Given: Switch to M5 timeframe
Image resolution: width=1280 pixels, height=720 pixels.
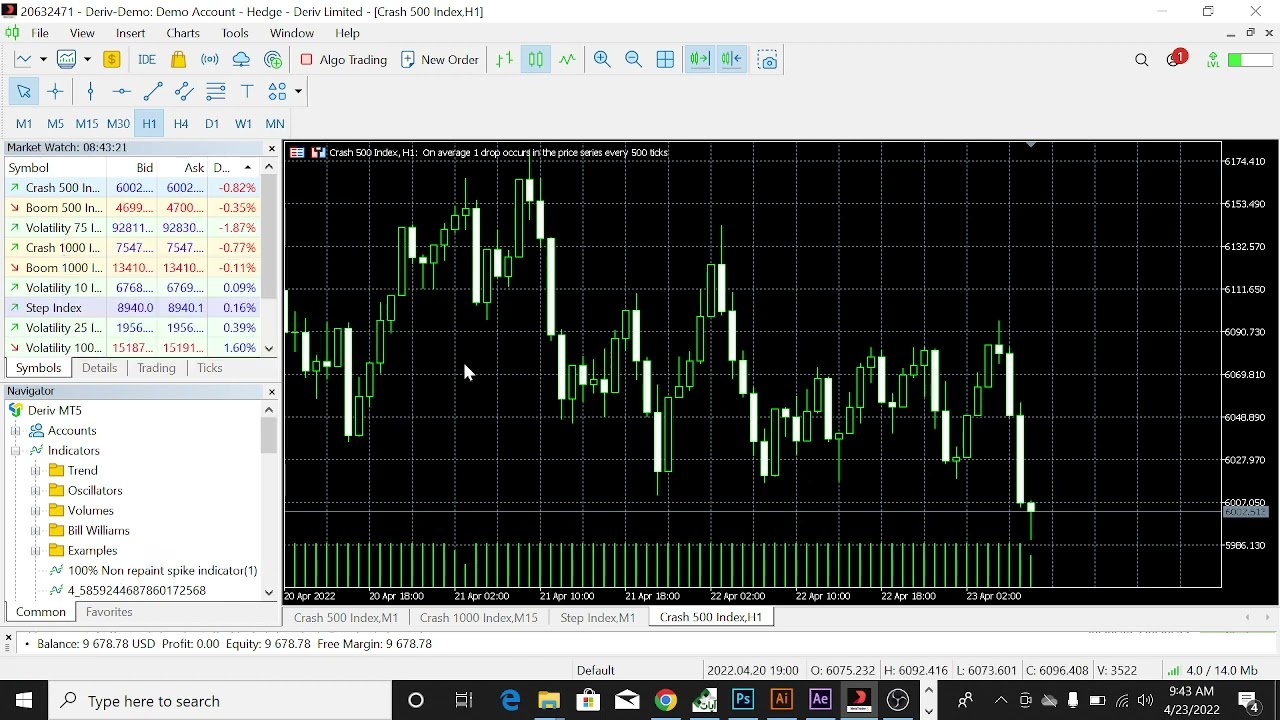Looking at the screenshot, I should pos(56,124).
